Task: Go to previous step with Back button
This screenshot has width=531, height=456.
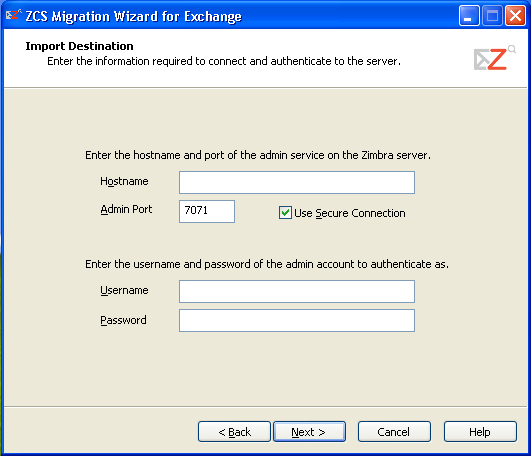Action: [234, 432]
